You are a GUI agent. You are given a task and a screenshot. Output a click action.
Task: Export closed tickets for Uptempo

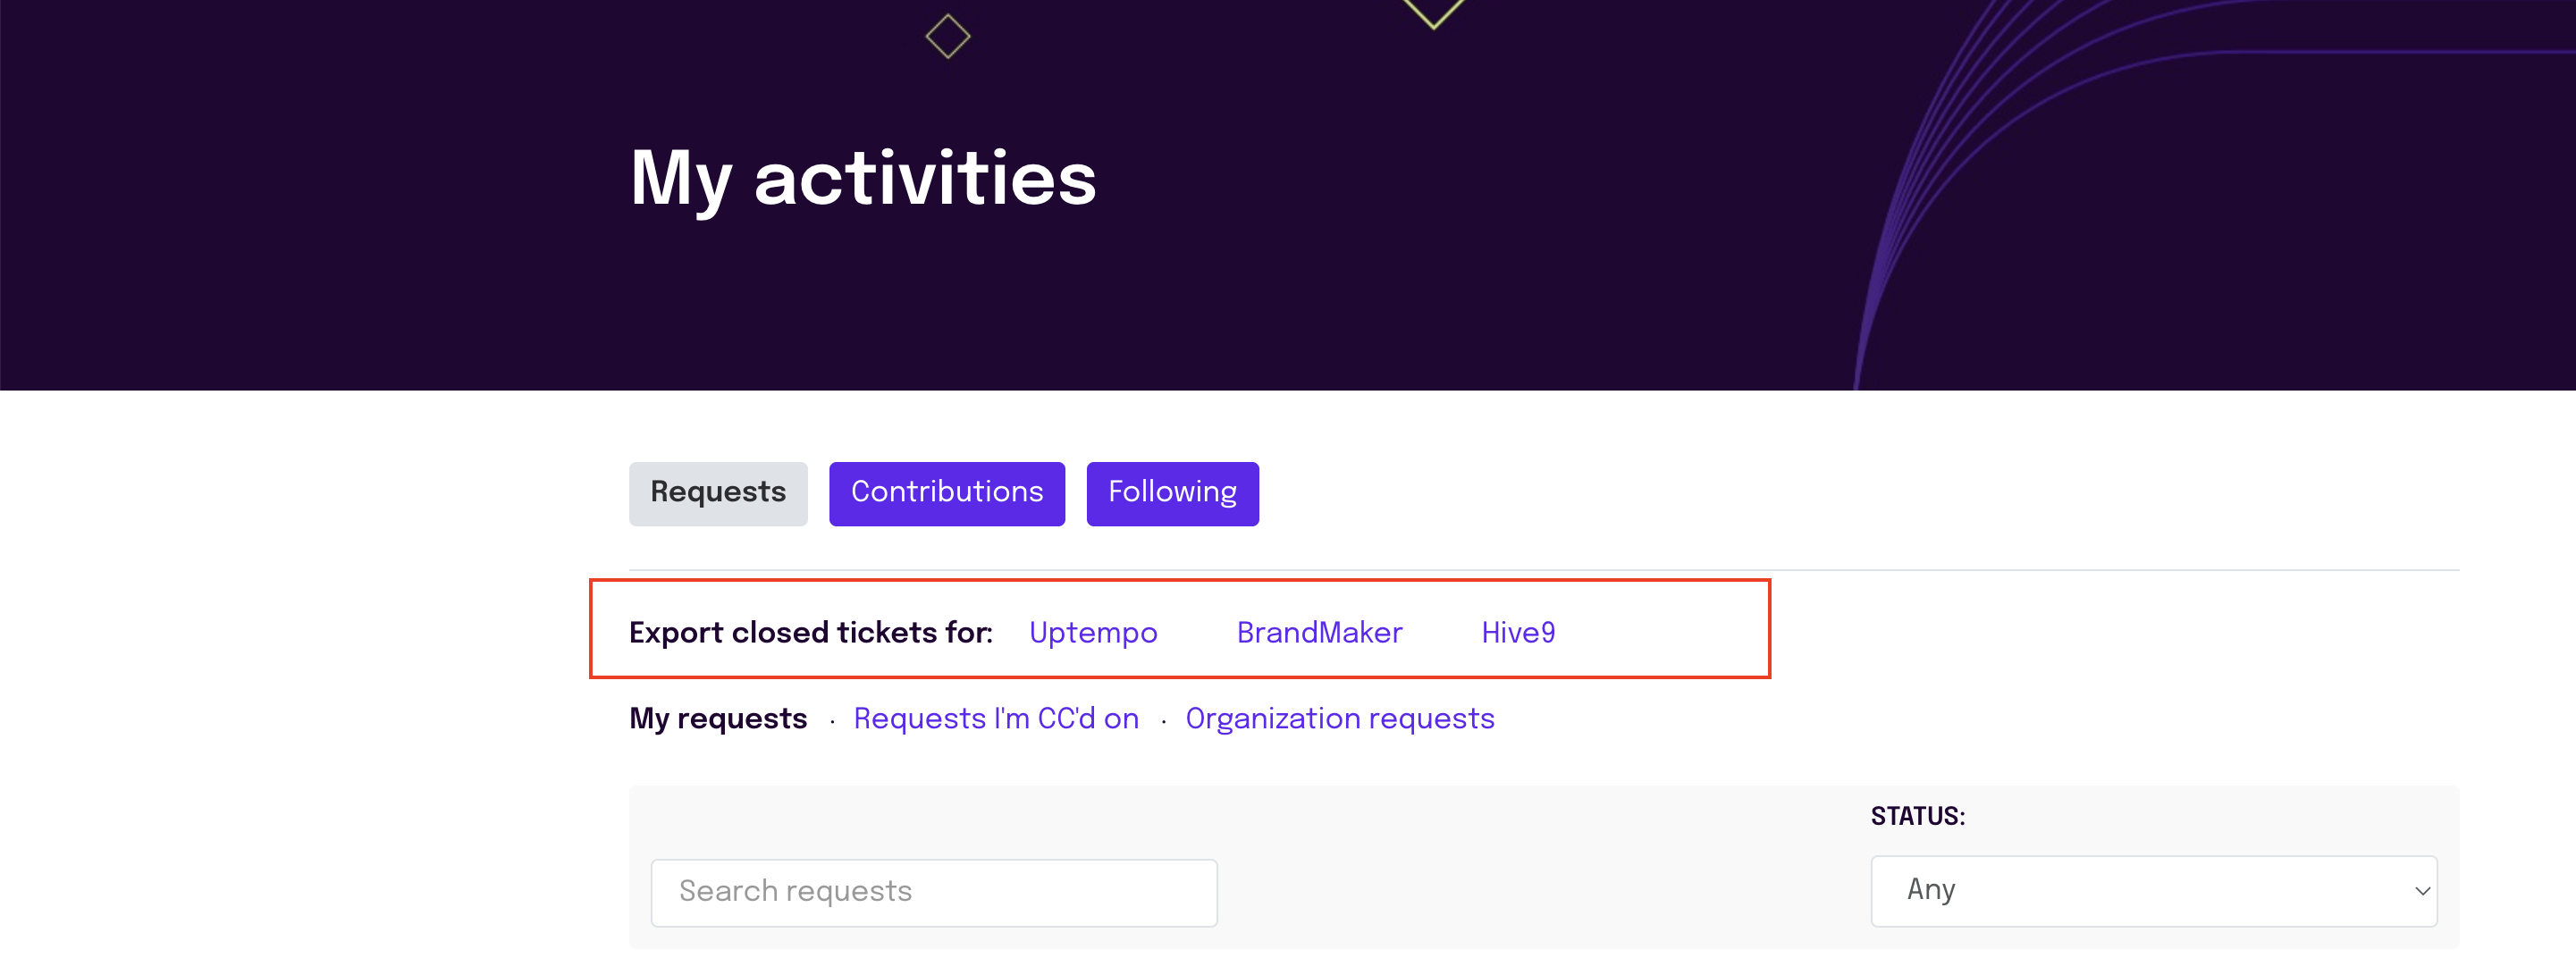(1093, 632)
